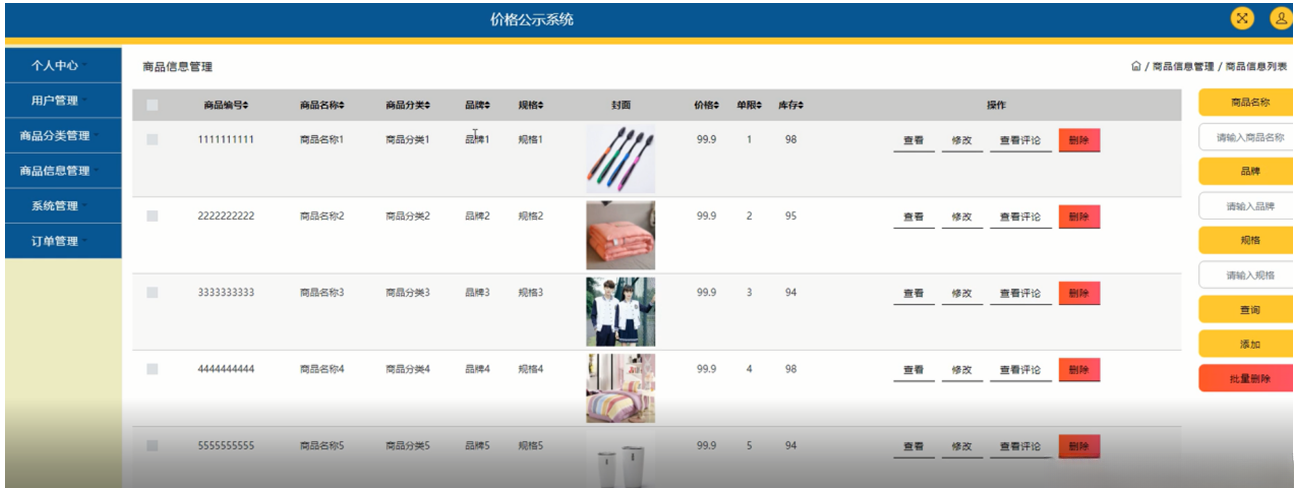Focus the 请输入规格 input field

click(1248, 275)
